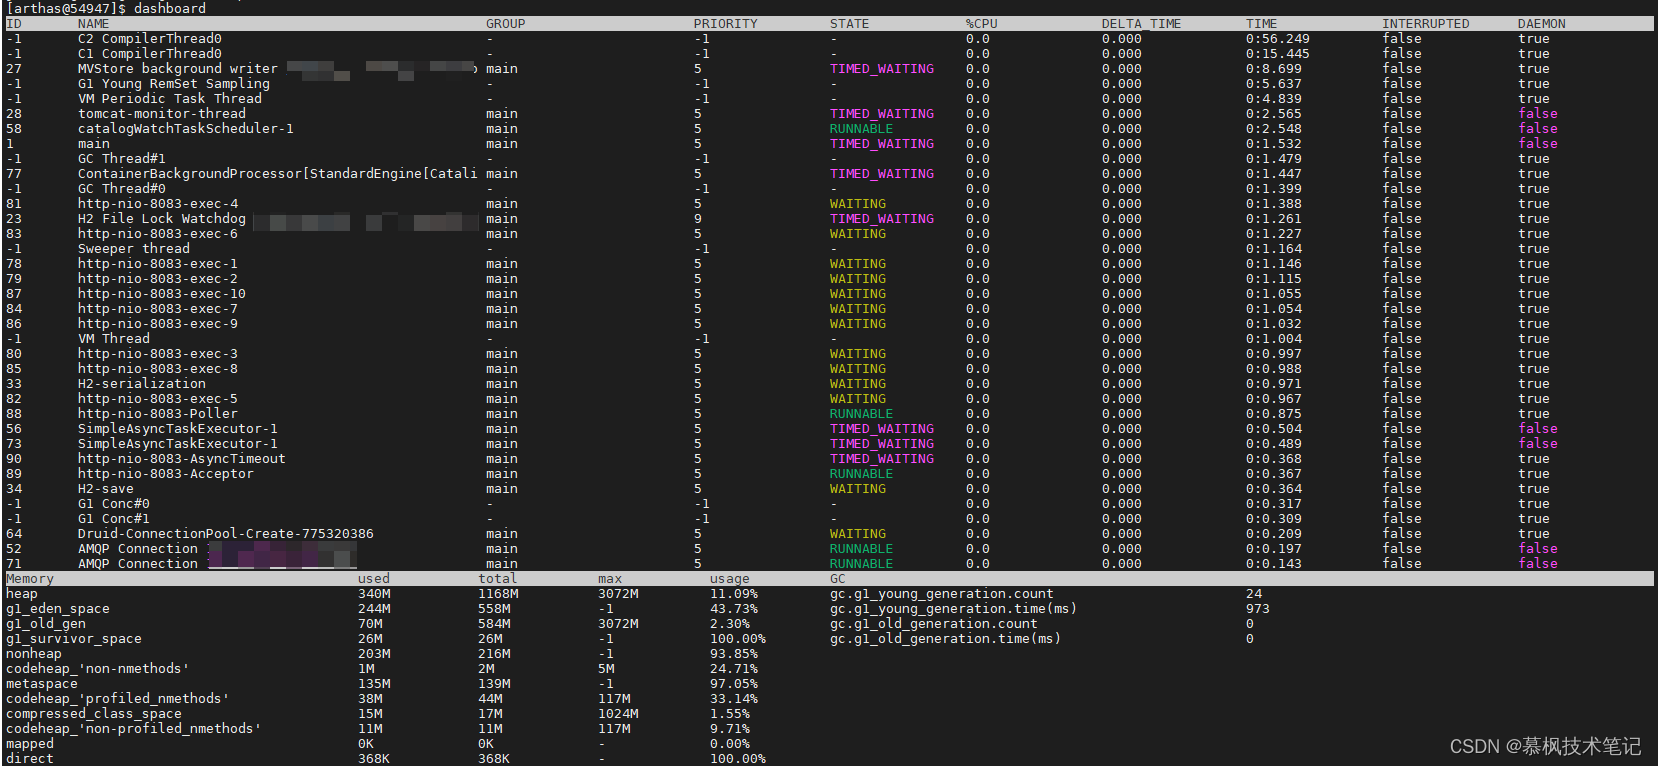The height and width of the screenshot is (766, 1658).
Task: Click the INTERRUPTED column header
Action: tap(1426, 24)
